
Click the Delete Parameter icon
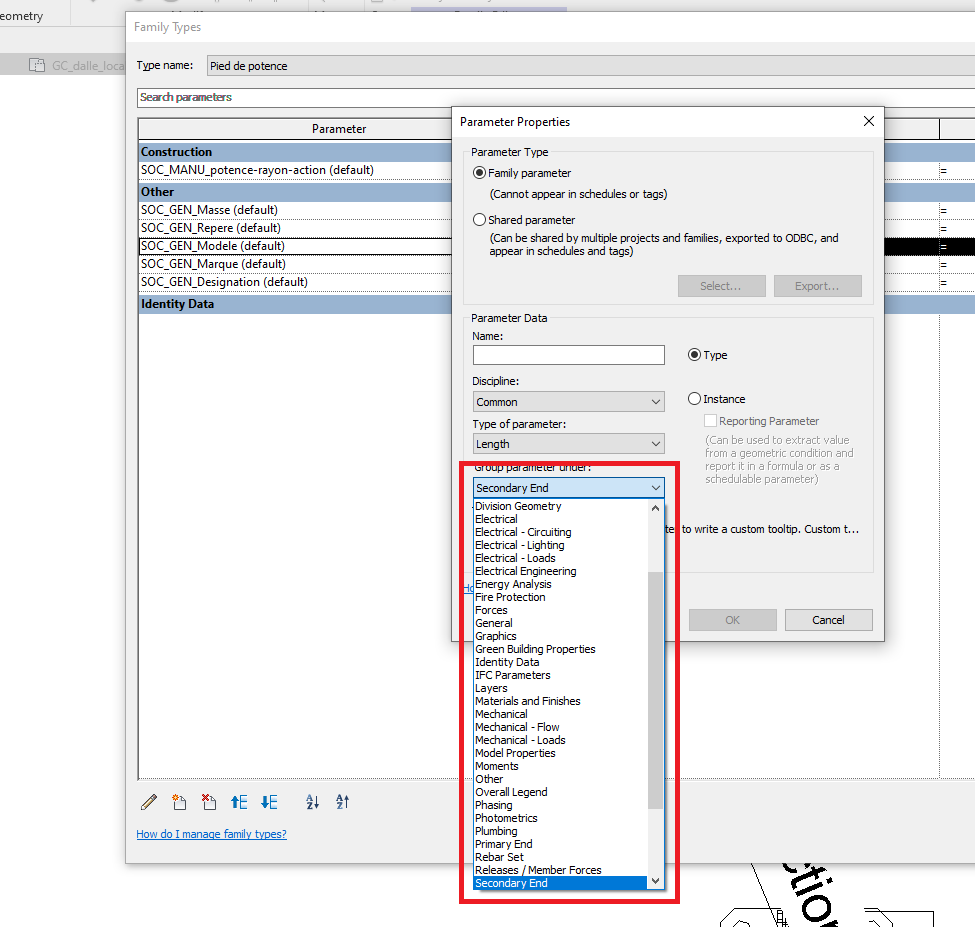[208, 802]
